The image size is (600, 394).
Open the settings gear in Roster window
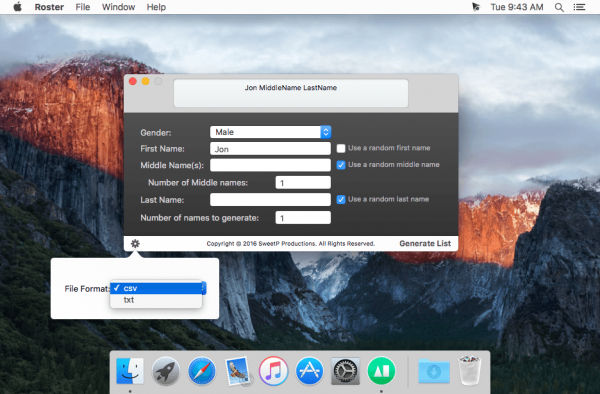click(x=135, y=244)
